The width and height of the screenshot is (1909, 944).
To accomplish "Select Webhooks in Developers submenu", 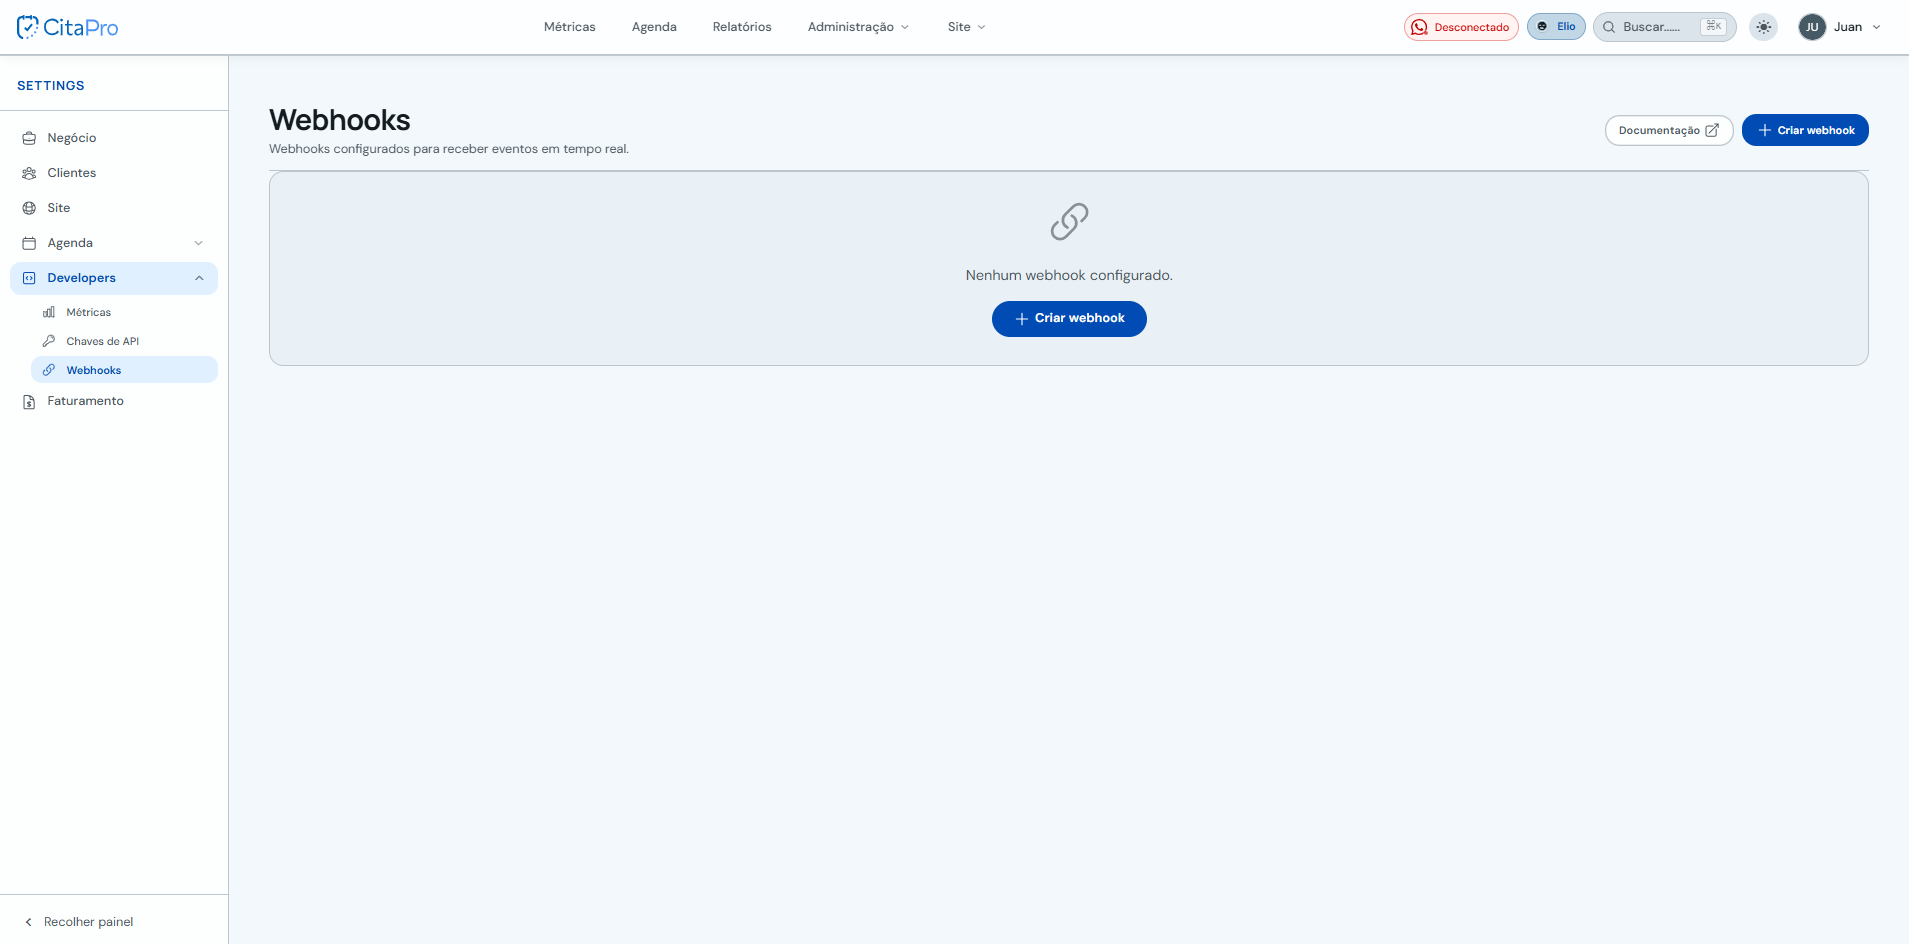I will [x=124, y=370].
